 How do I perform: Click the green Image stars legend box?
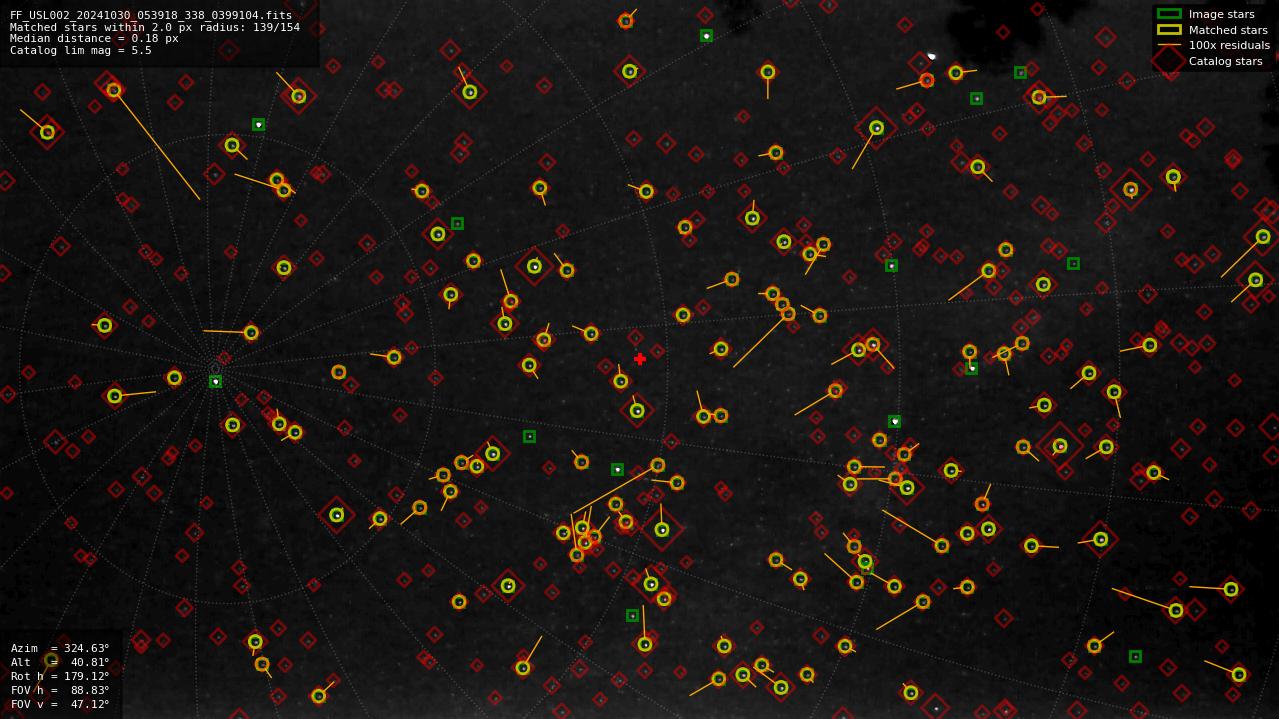click(1169, 14)
